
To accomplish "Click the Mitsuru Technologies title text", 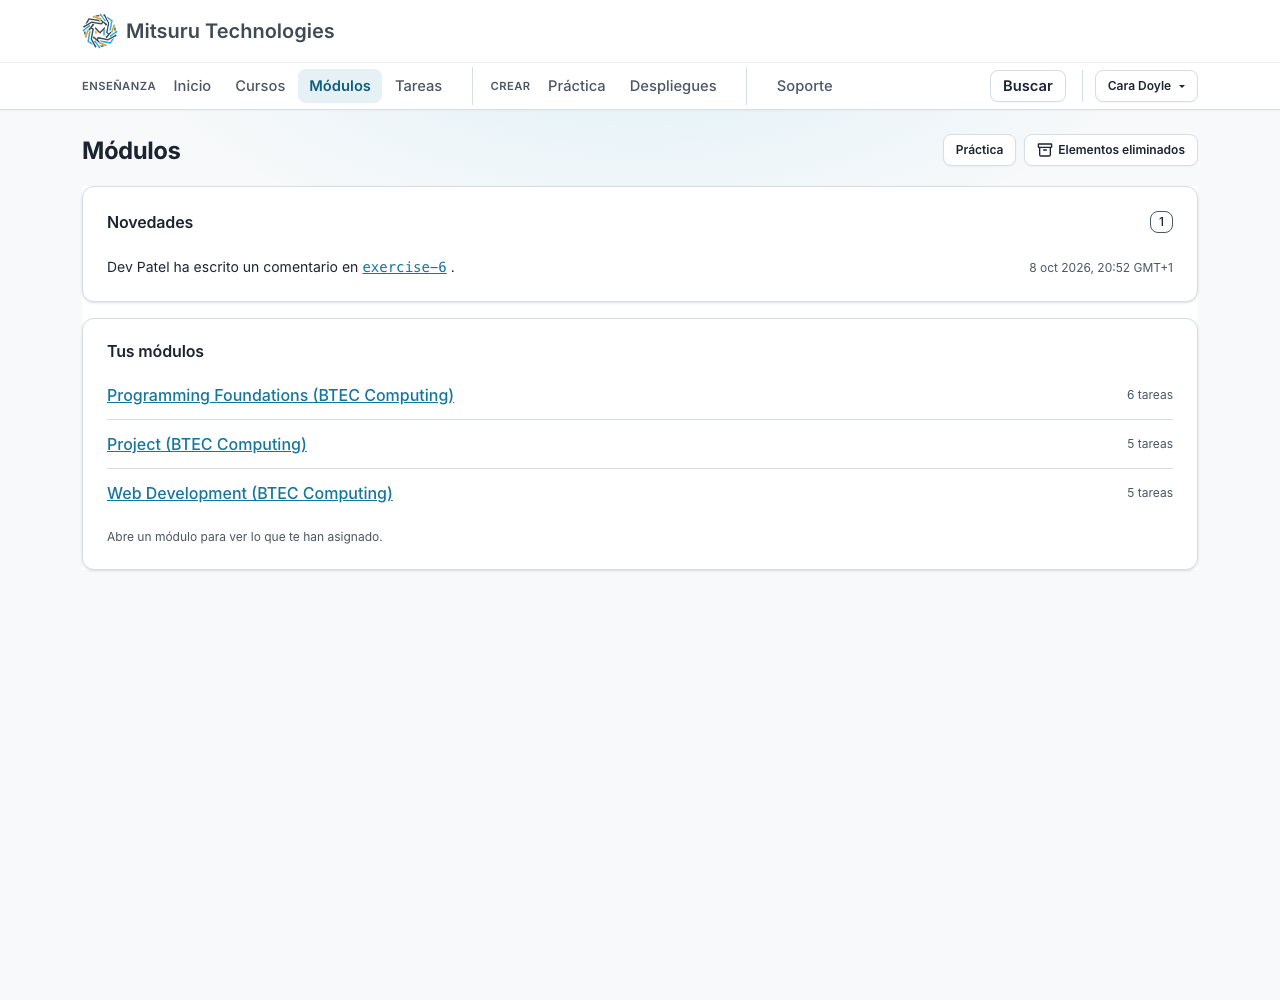I will tap(230, 31).
